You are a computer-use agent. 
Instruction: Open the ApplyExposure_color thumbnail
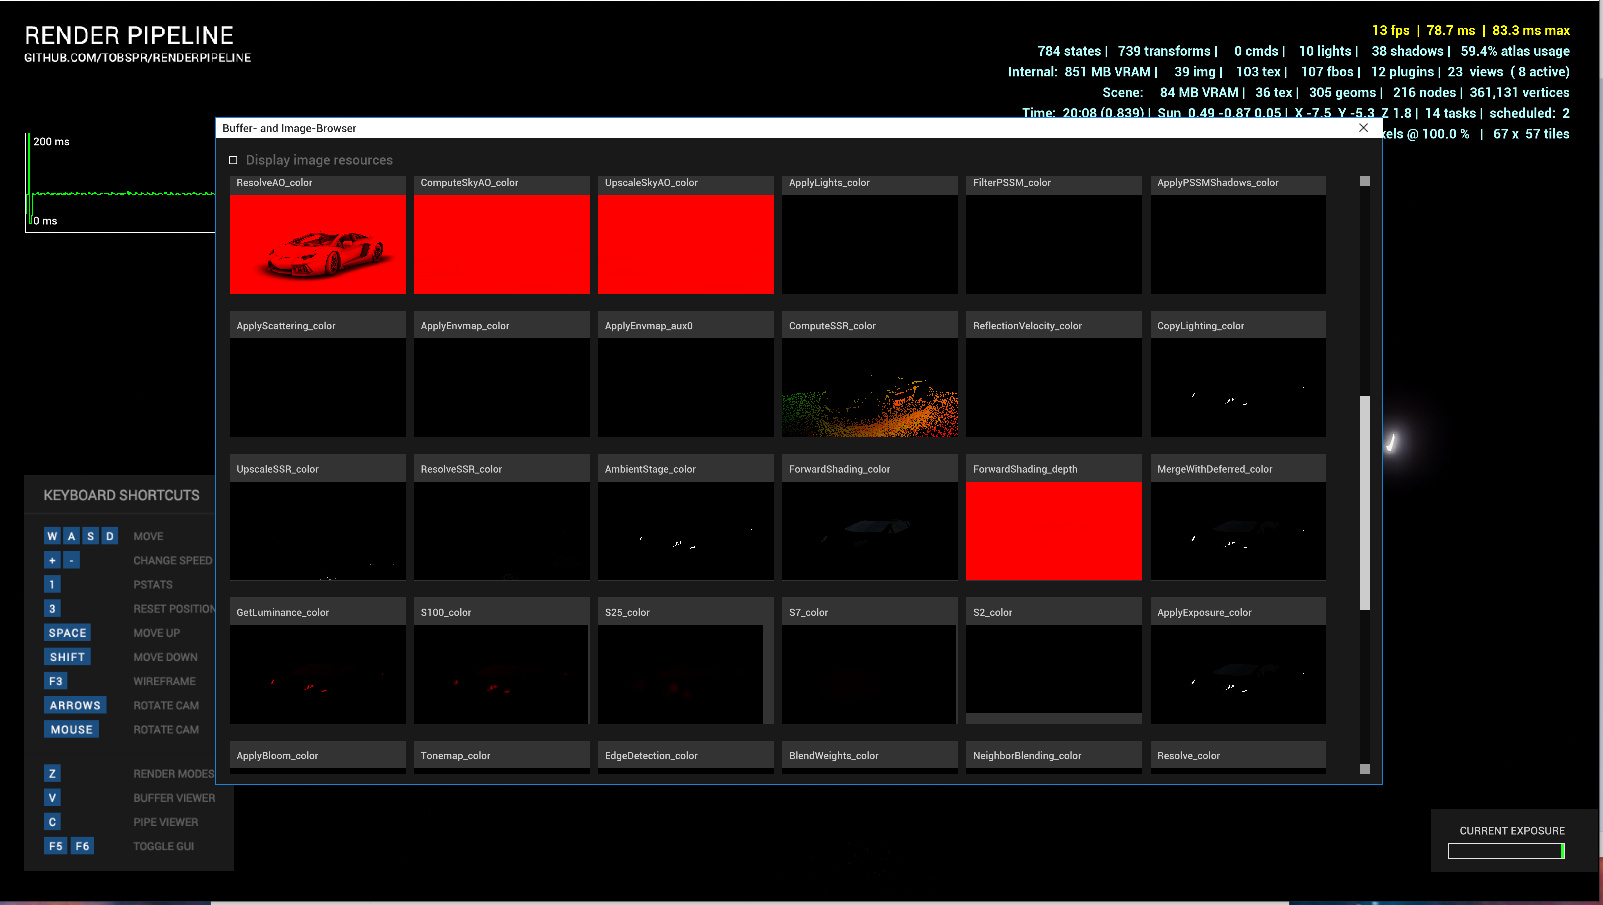[x=1237, y=673]
